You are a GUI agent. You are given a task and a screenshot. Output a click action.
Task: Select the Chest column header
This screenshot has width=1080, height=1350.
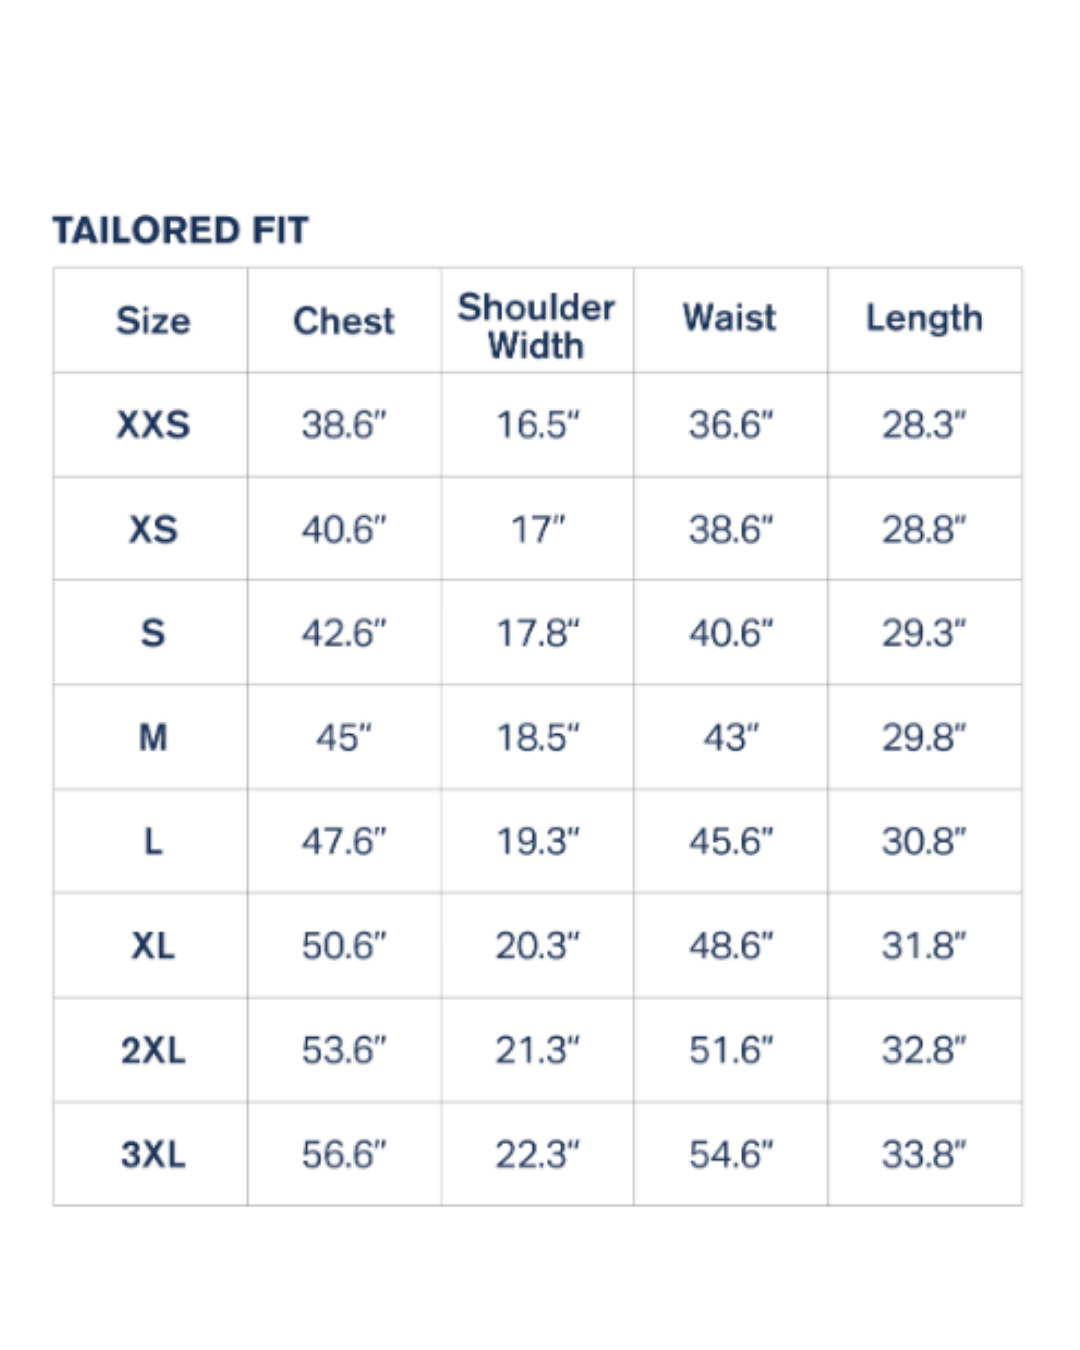(344, 321)
